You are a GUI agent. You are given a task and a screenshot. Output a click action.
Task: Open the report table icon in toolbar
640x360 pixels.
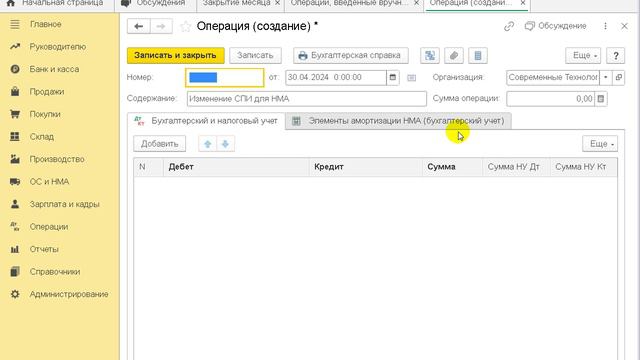(x=478, y=56)
